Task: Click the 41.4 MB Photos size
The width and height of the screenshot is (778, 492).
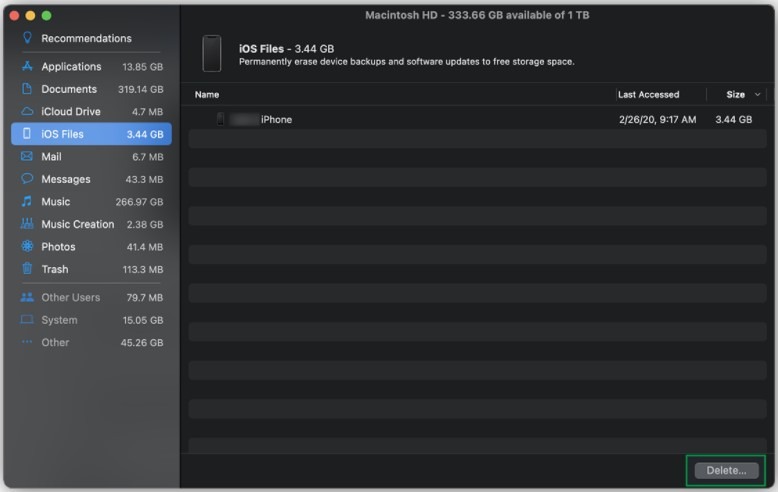Action: tap(145, 247)
